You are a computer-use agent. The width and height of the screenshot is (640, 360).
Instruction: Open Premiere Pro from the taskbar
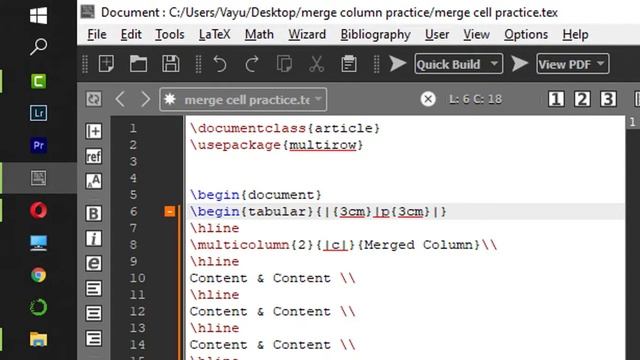point(38,145)
